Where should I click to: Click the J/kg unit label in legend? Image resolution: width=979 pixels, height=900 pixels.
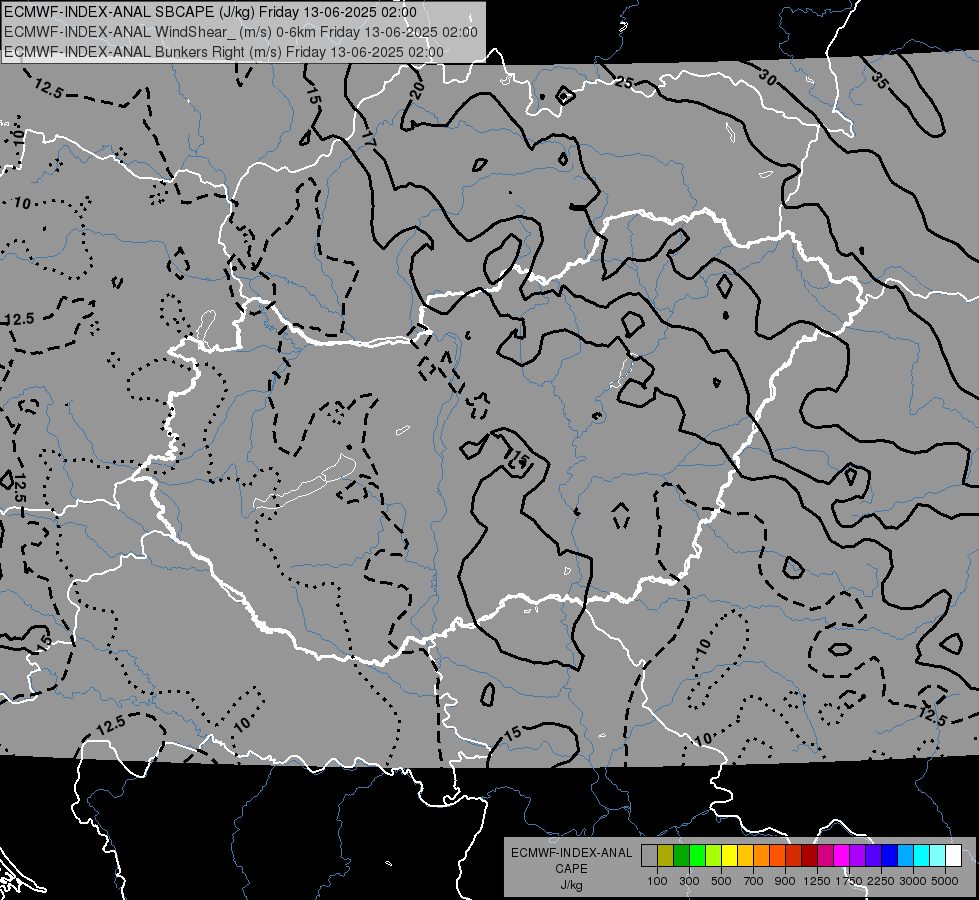(571, 885)
